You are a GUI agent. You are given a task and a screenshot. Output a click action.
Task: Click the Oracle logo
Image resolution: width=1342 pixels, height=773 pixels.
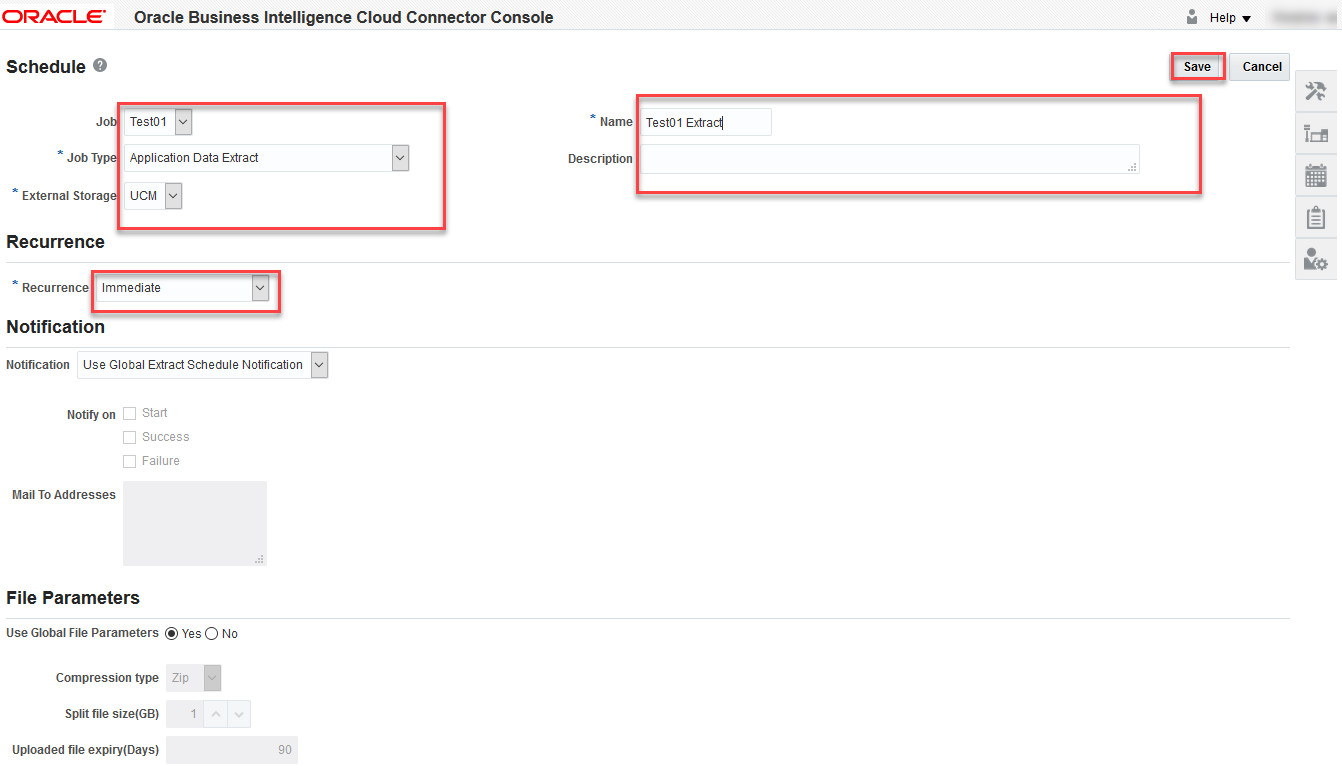point(55,17)
